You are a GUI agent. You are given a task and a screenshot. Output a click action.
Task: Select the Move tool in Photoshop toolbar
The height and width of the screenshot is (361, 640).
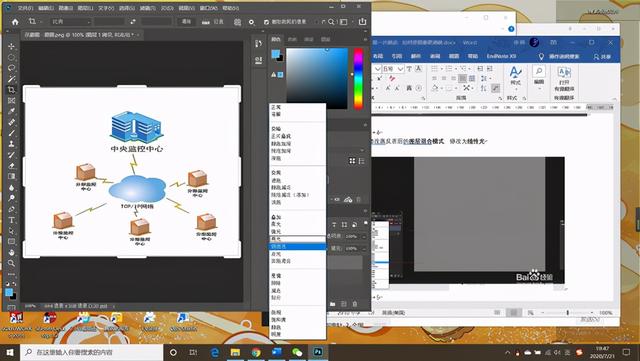[x=11, y=46]
